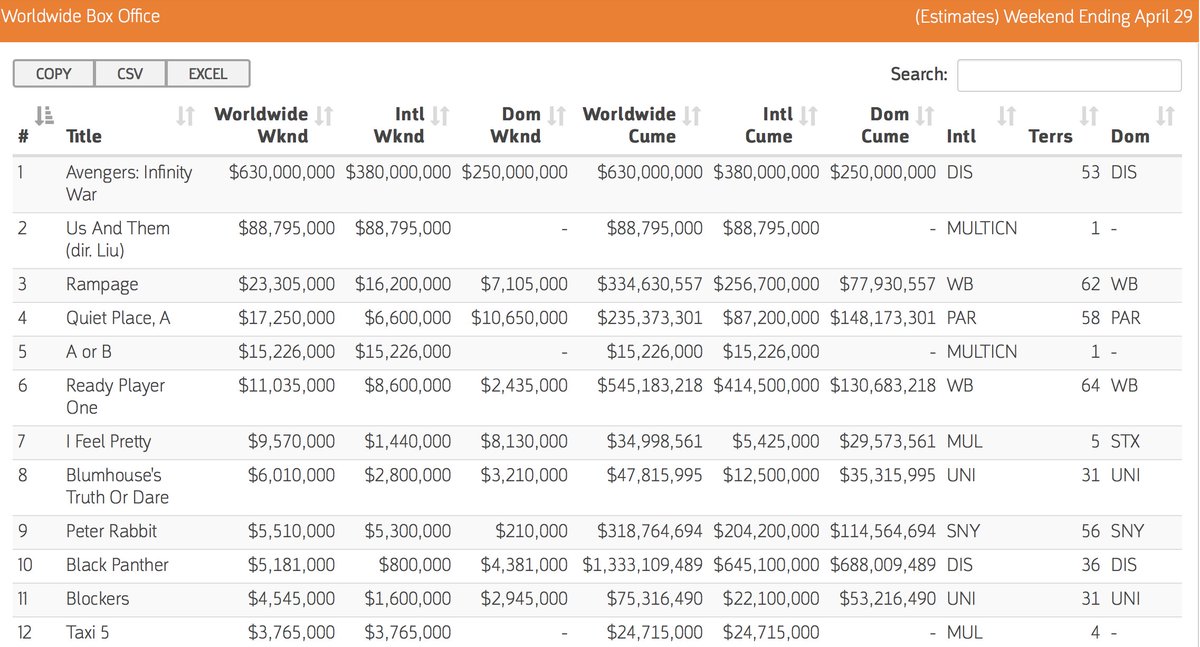This screenshot has height=647, width=1200.
Task: Click $630,000,000 in the Worldwide Wknd column
Action: tap(282, 172)
